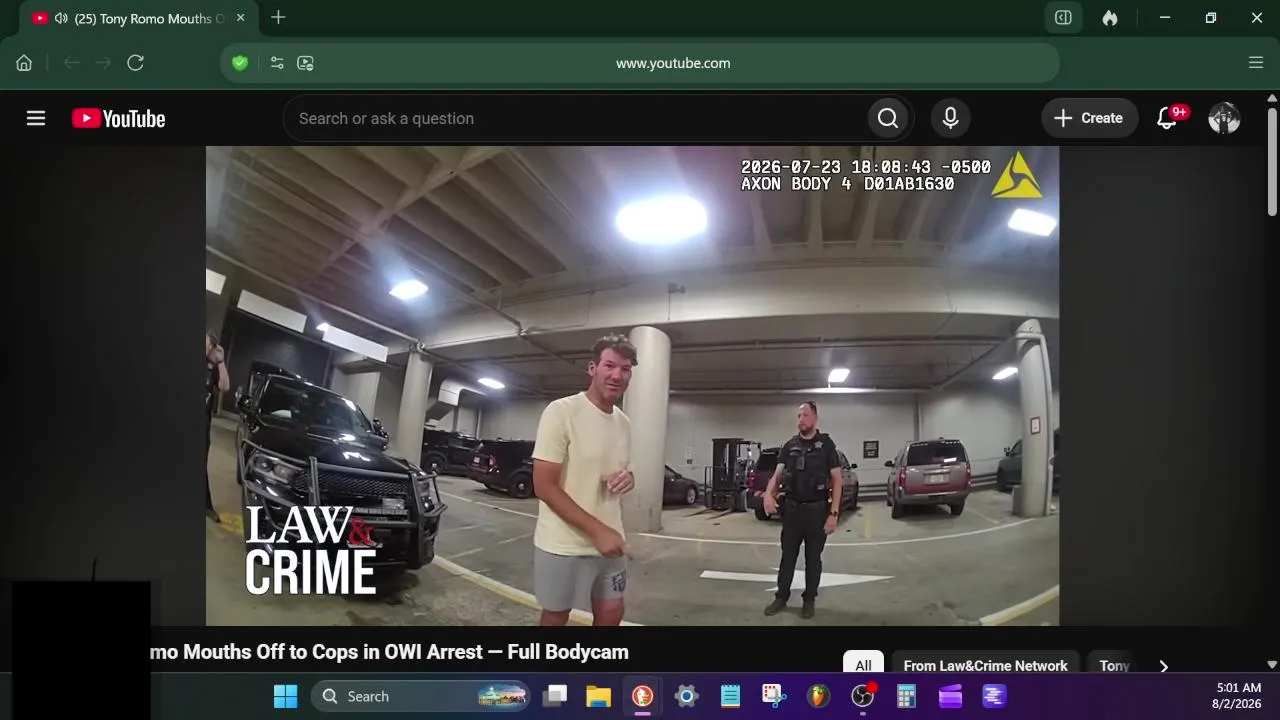Viewport: 1280px width, 720px height.
Task: Click the Create button
Action: 1089,118
